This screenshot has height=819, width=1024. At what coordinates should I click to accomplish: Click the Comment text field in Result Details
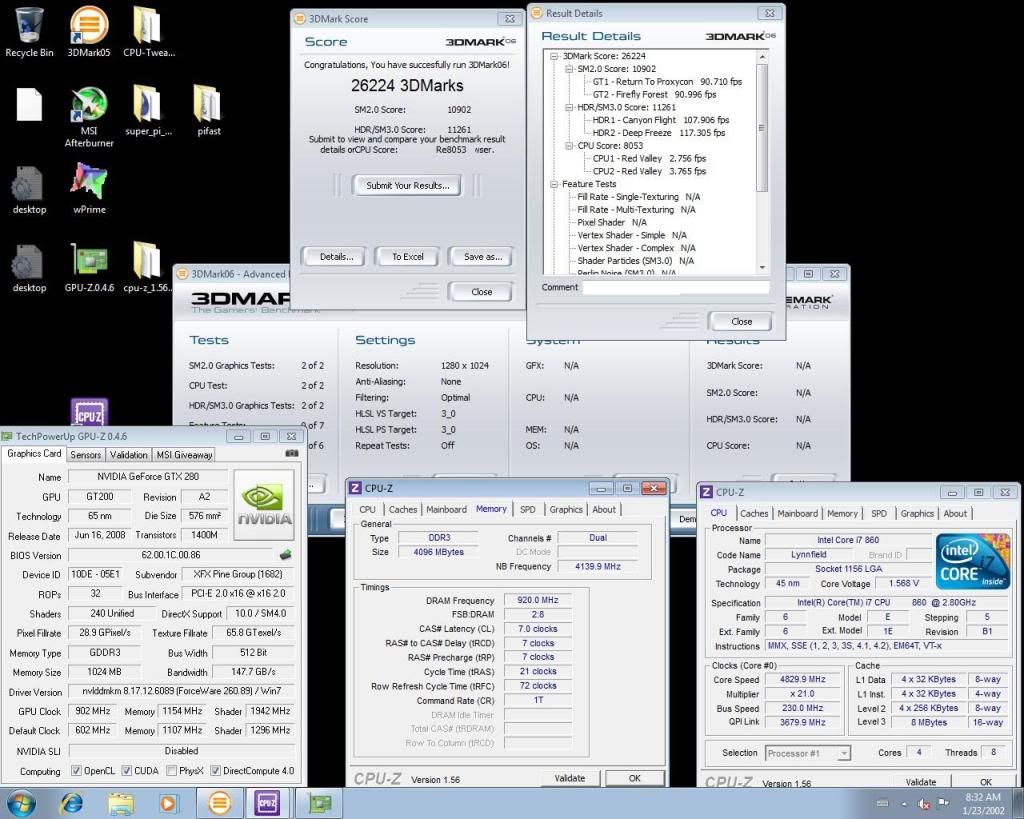(x=676, y=287)
